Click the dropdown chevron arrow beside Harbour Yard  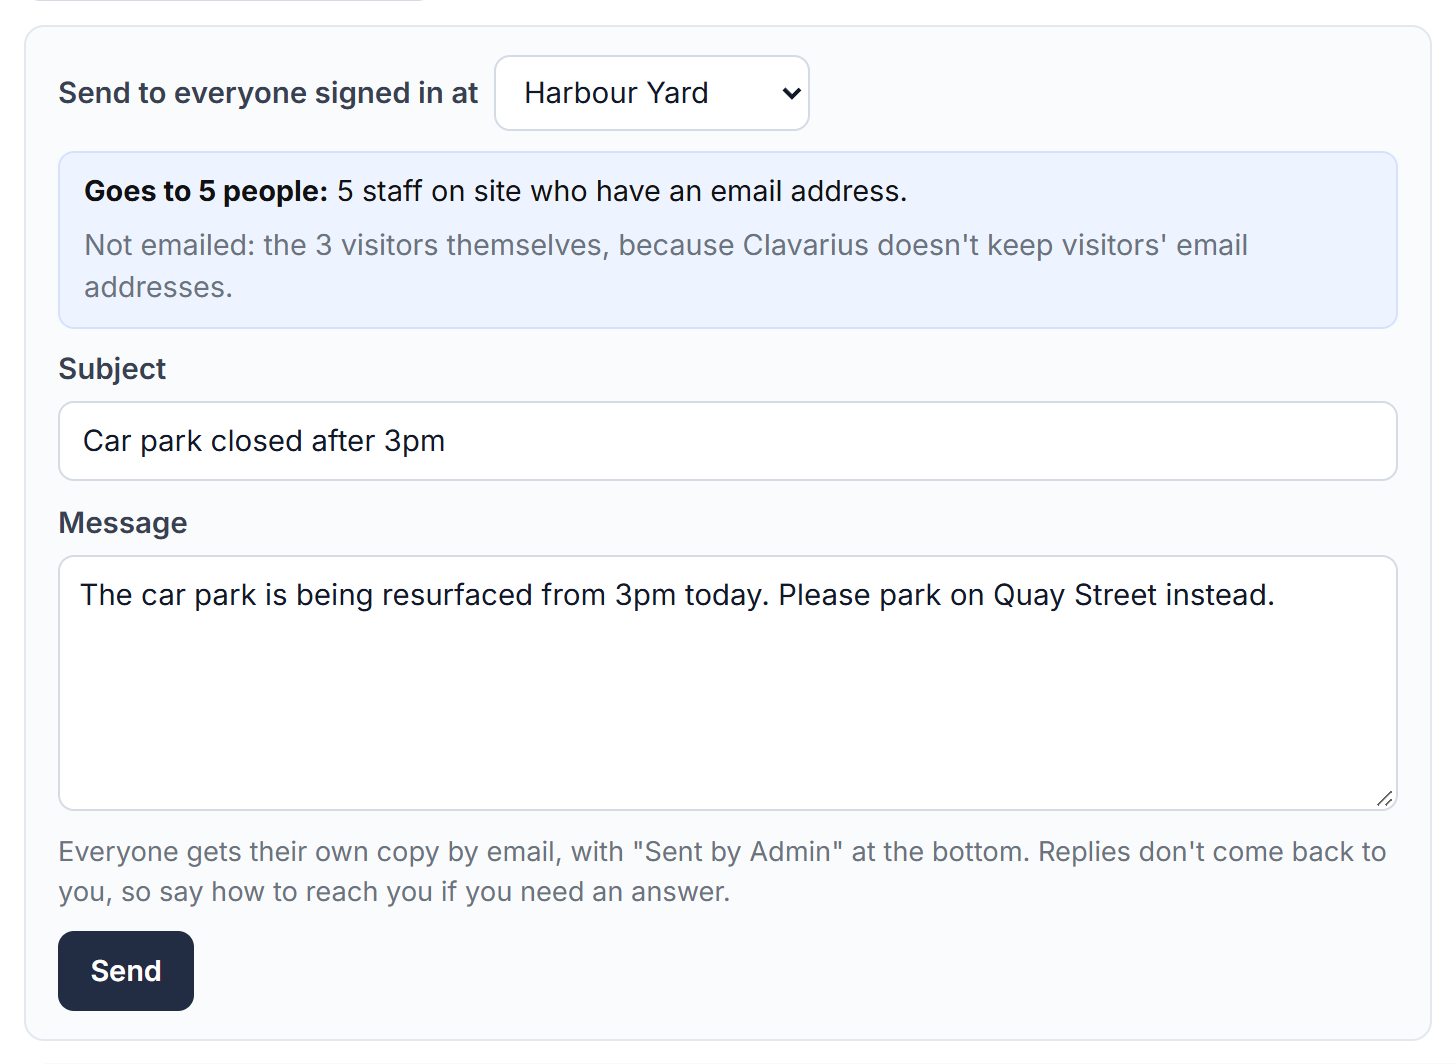coord(791,93)
